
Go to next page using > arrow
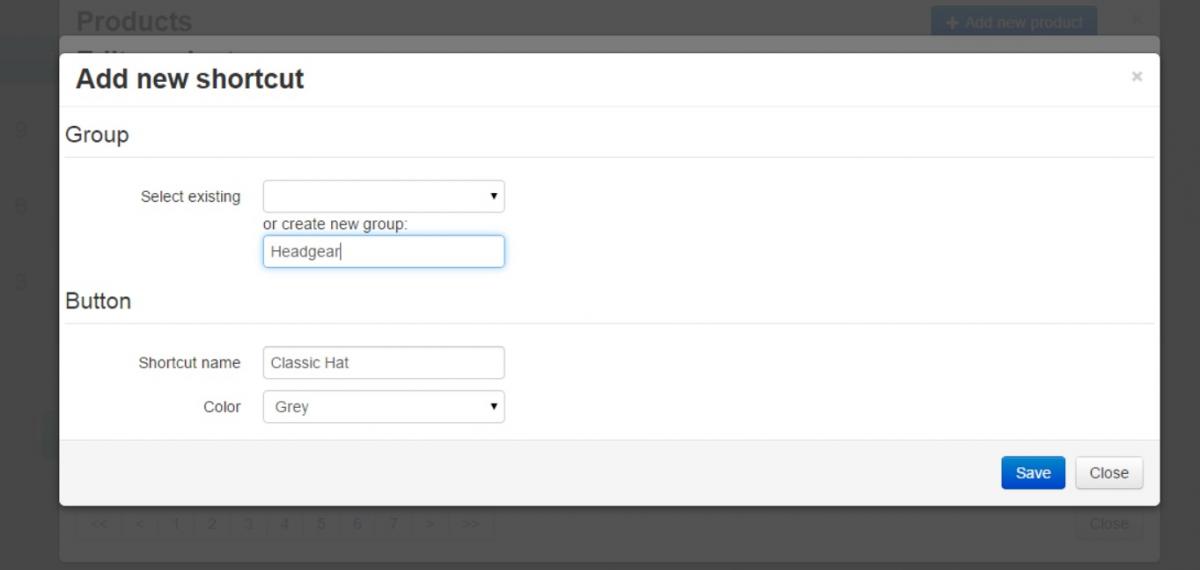(x=429, y=524)
